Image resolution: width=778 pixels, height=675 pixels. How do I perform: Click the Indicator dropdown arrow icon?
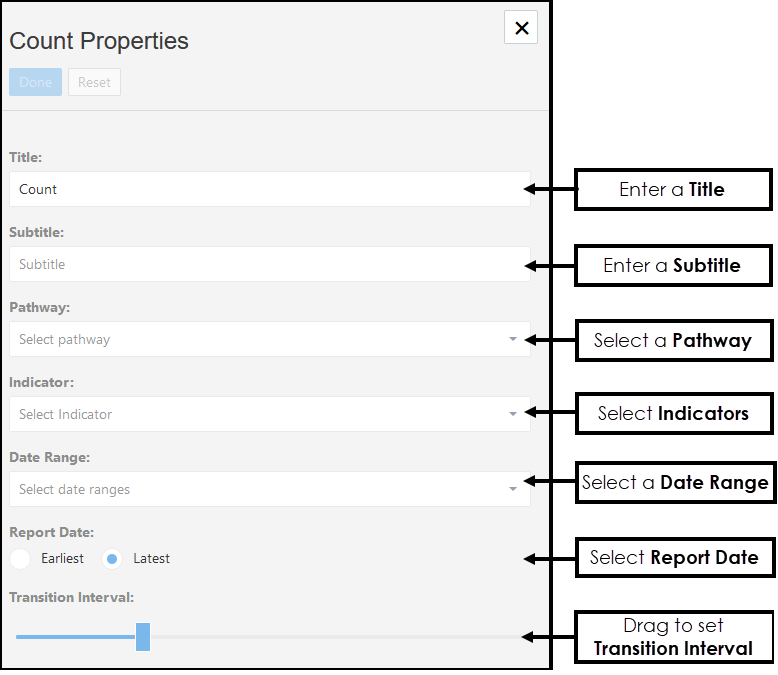click(513, 414)
